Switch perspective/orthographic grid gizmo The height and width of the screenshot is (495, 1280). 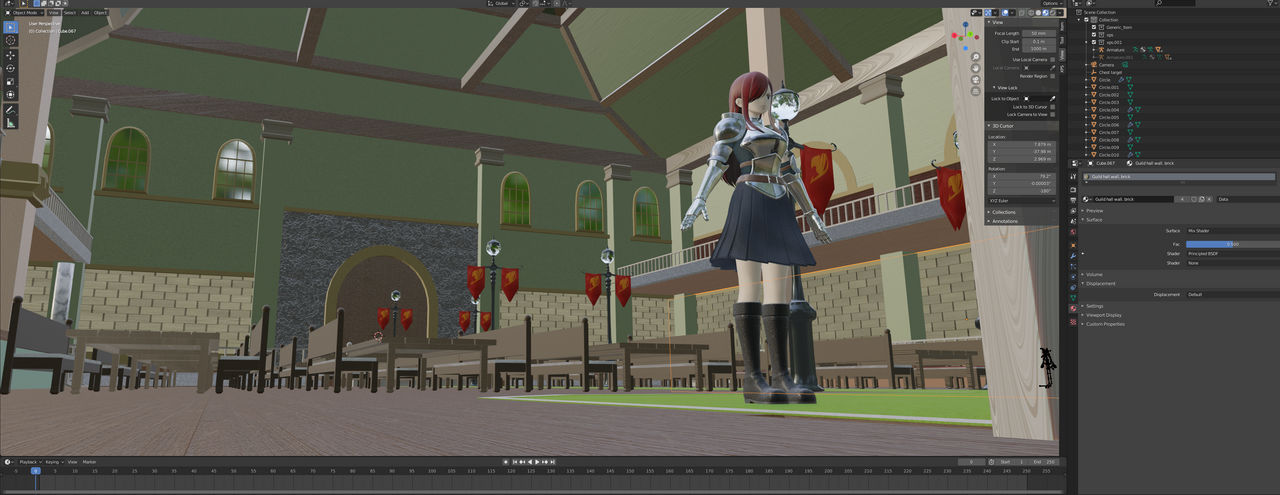[976, 91]
